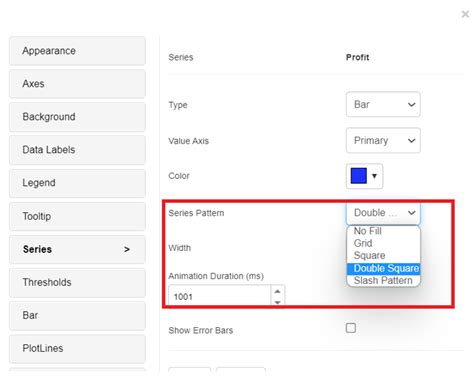Switch to the Background tab
This screenshot has width=474, height=376.
pos(77,117)
